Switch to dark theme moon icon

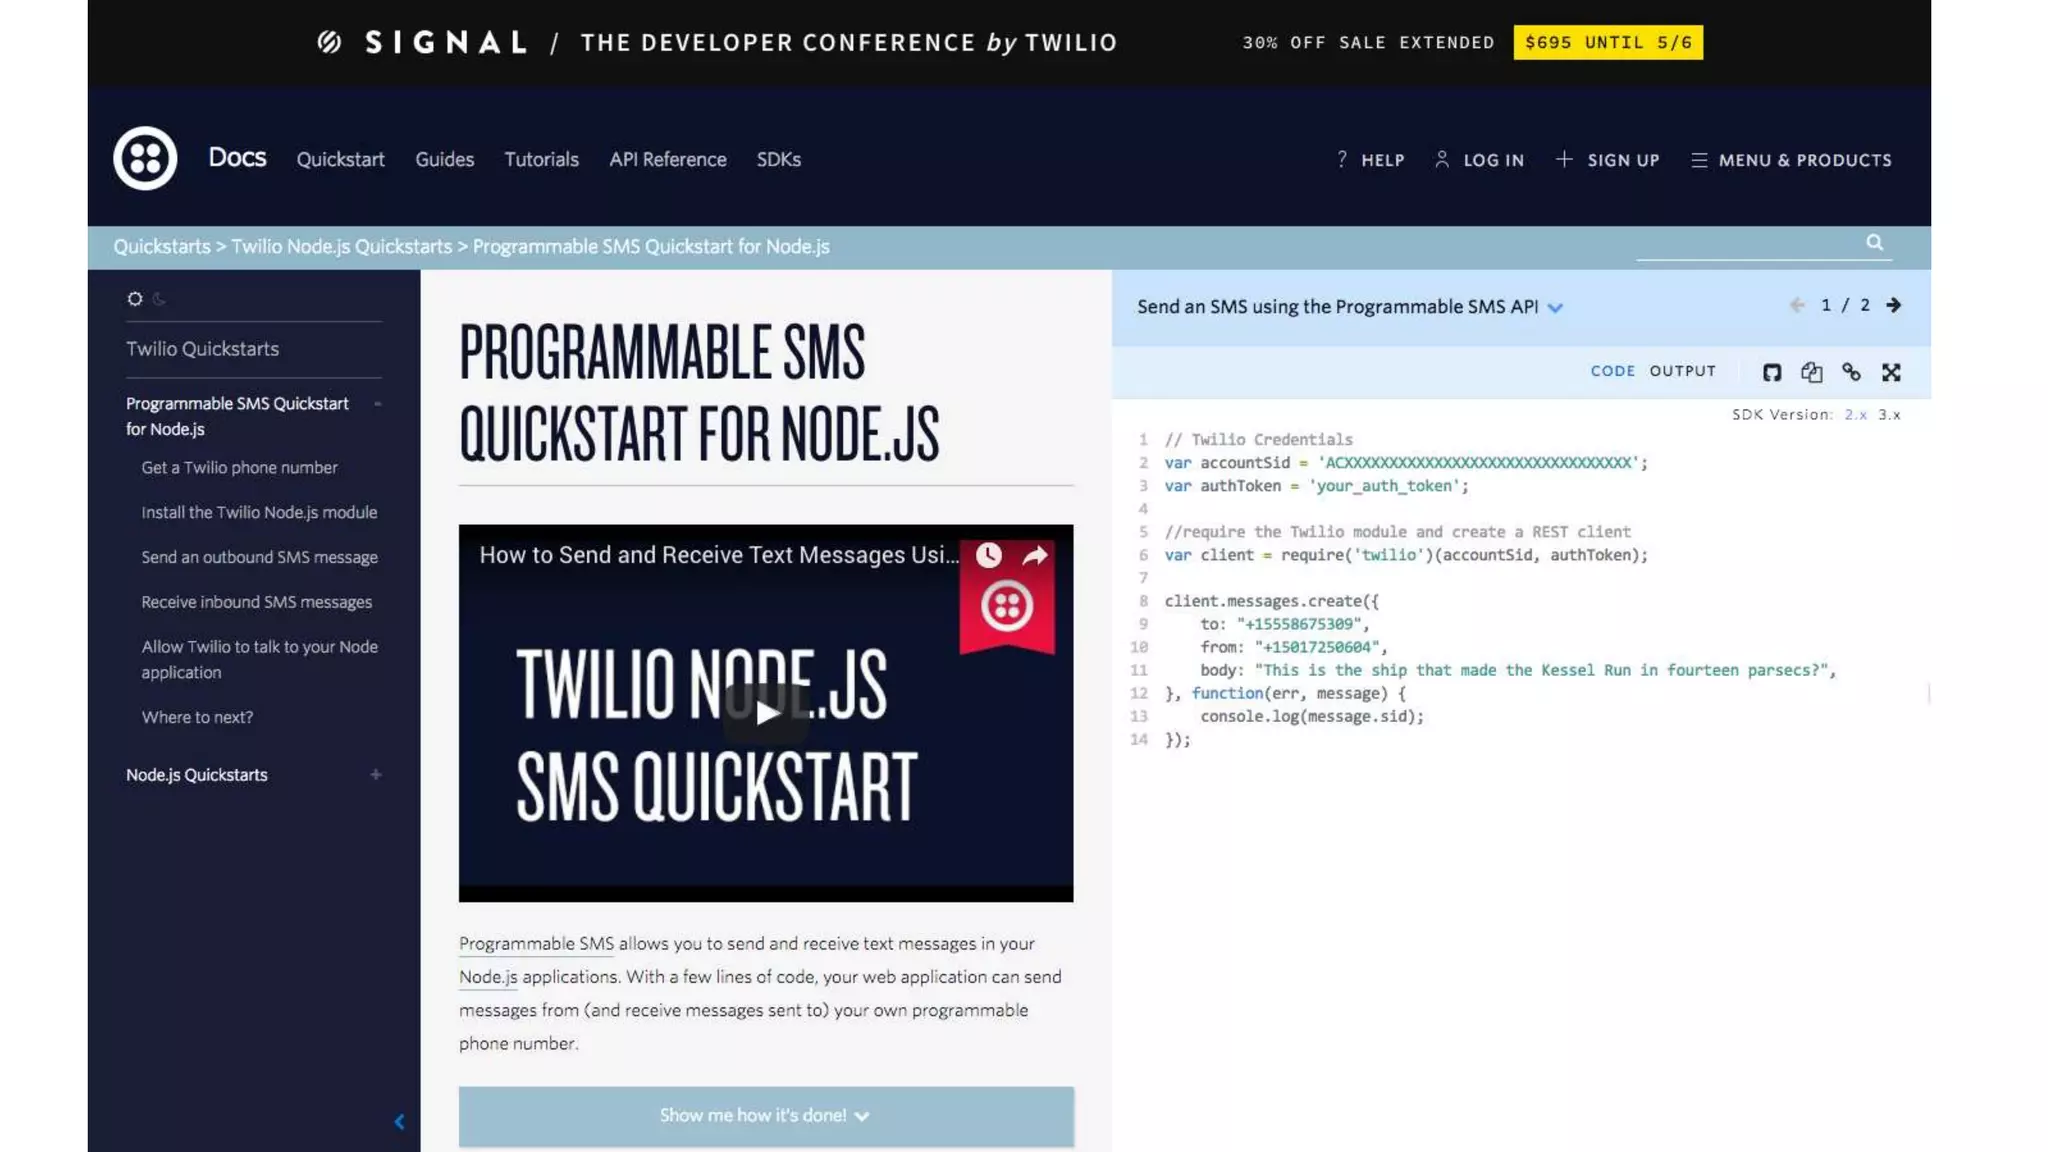[159, 298]
